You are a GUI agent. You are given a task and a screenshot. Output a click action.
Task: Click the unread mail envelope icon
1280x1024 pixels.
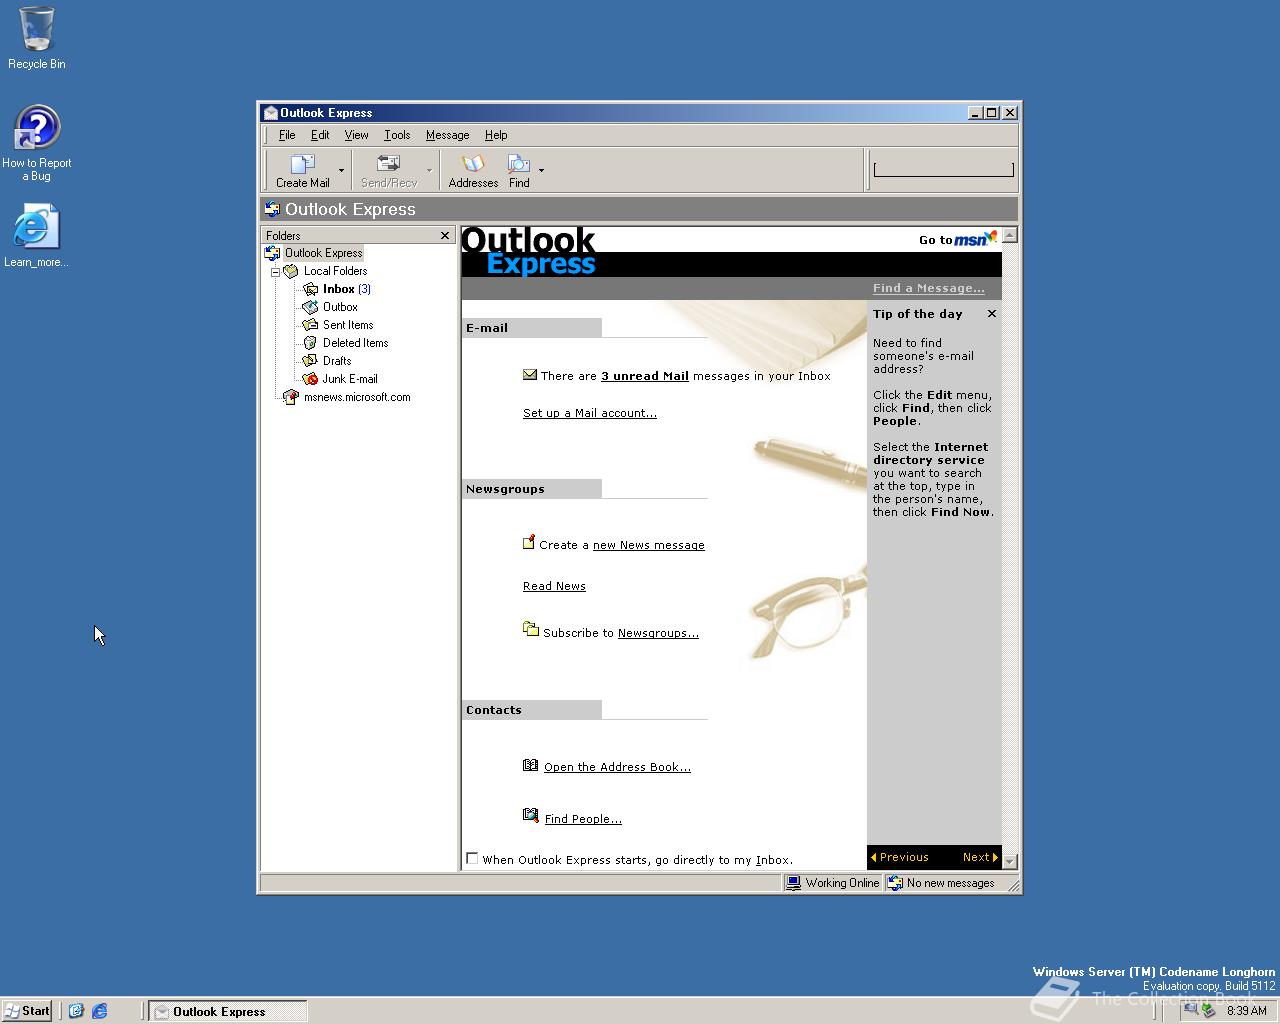(x=530, y=375)
